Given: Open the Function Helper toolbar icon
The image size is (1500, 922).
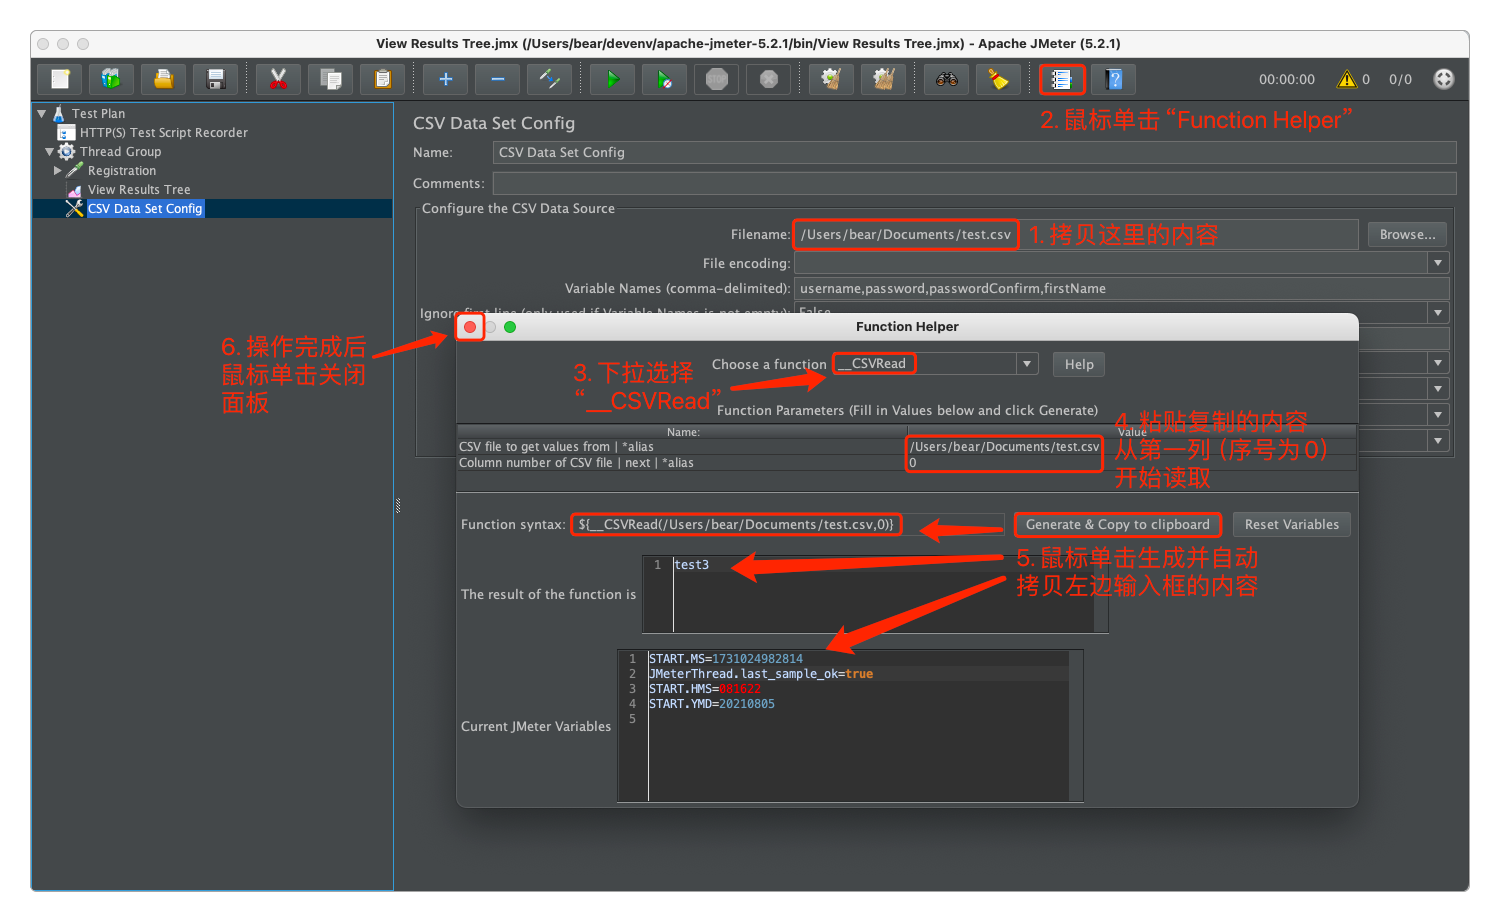Looking at the screenshot, I should pos(1062,79).
